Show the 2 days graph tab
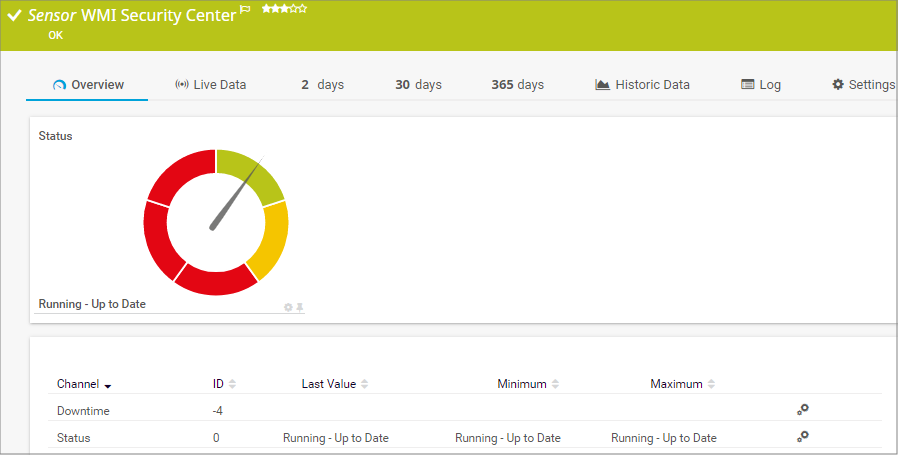This screenshot has width=898, height=455. point(322,85)
